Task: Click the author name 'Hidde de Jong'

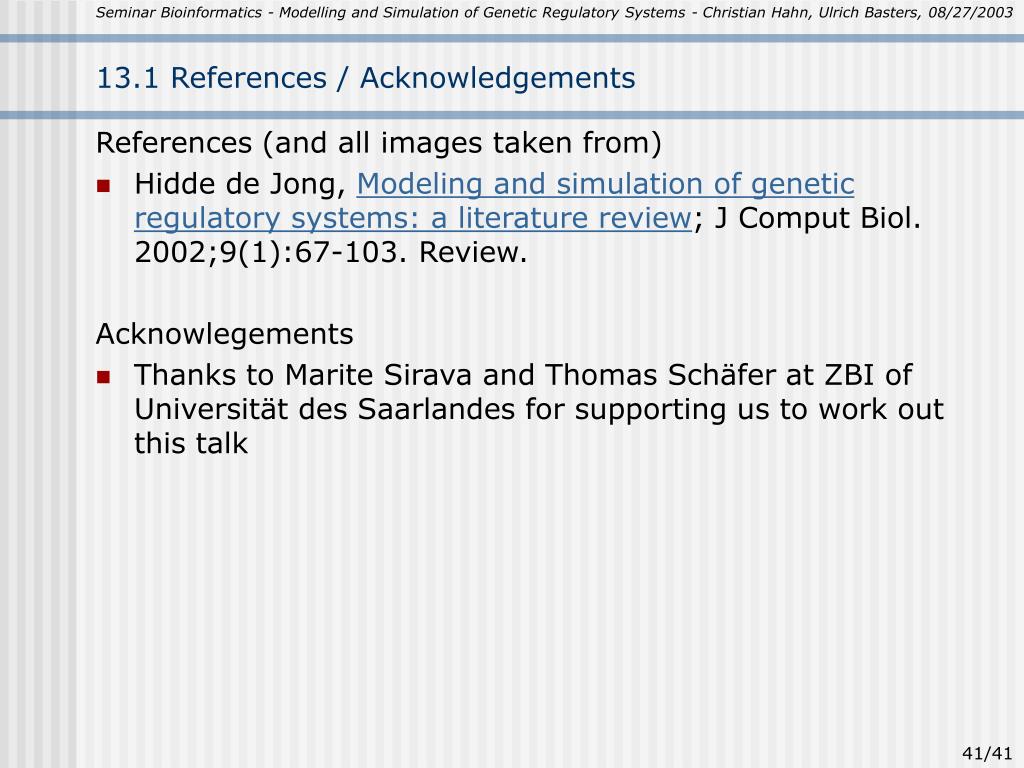Action: (240, 184)
